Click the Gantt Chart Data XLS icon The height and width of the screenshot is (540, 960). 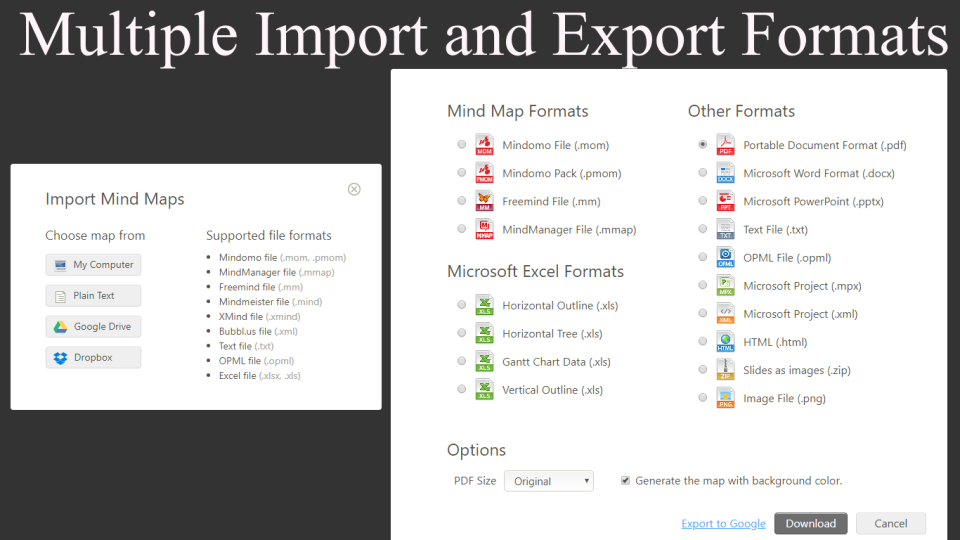pos(484,362)
